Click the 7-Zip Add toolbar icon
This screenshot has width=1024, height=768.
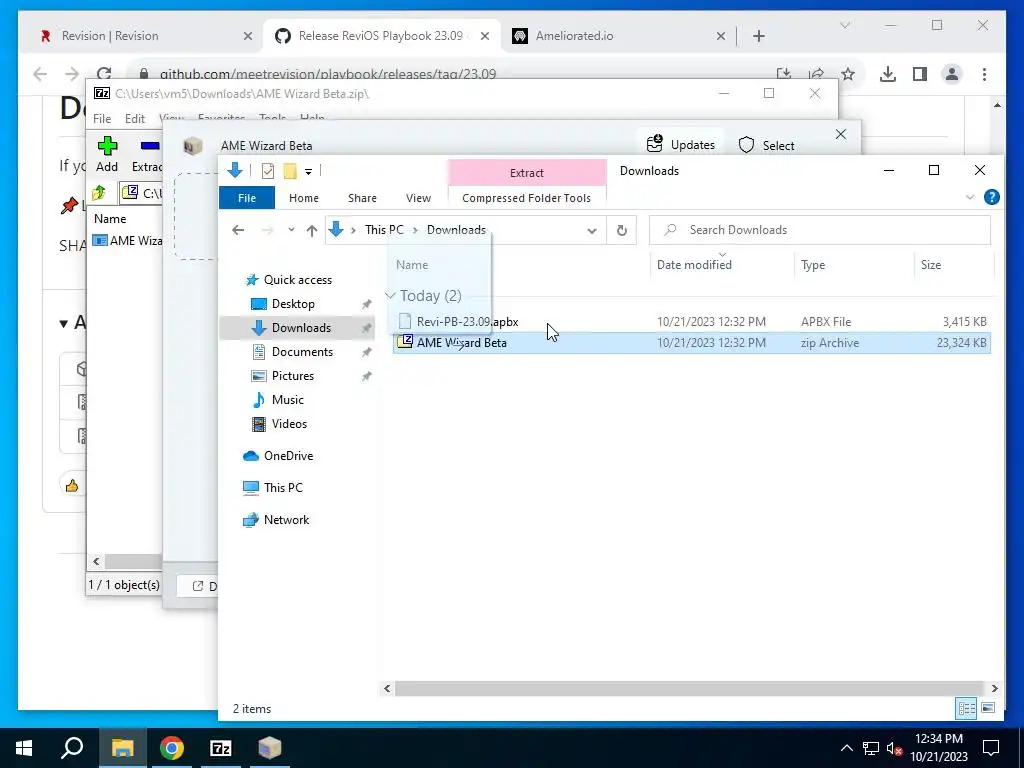107,146
